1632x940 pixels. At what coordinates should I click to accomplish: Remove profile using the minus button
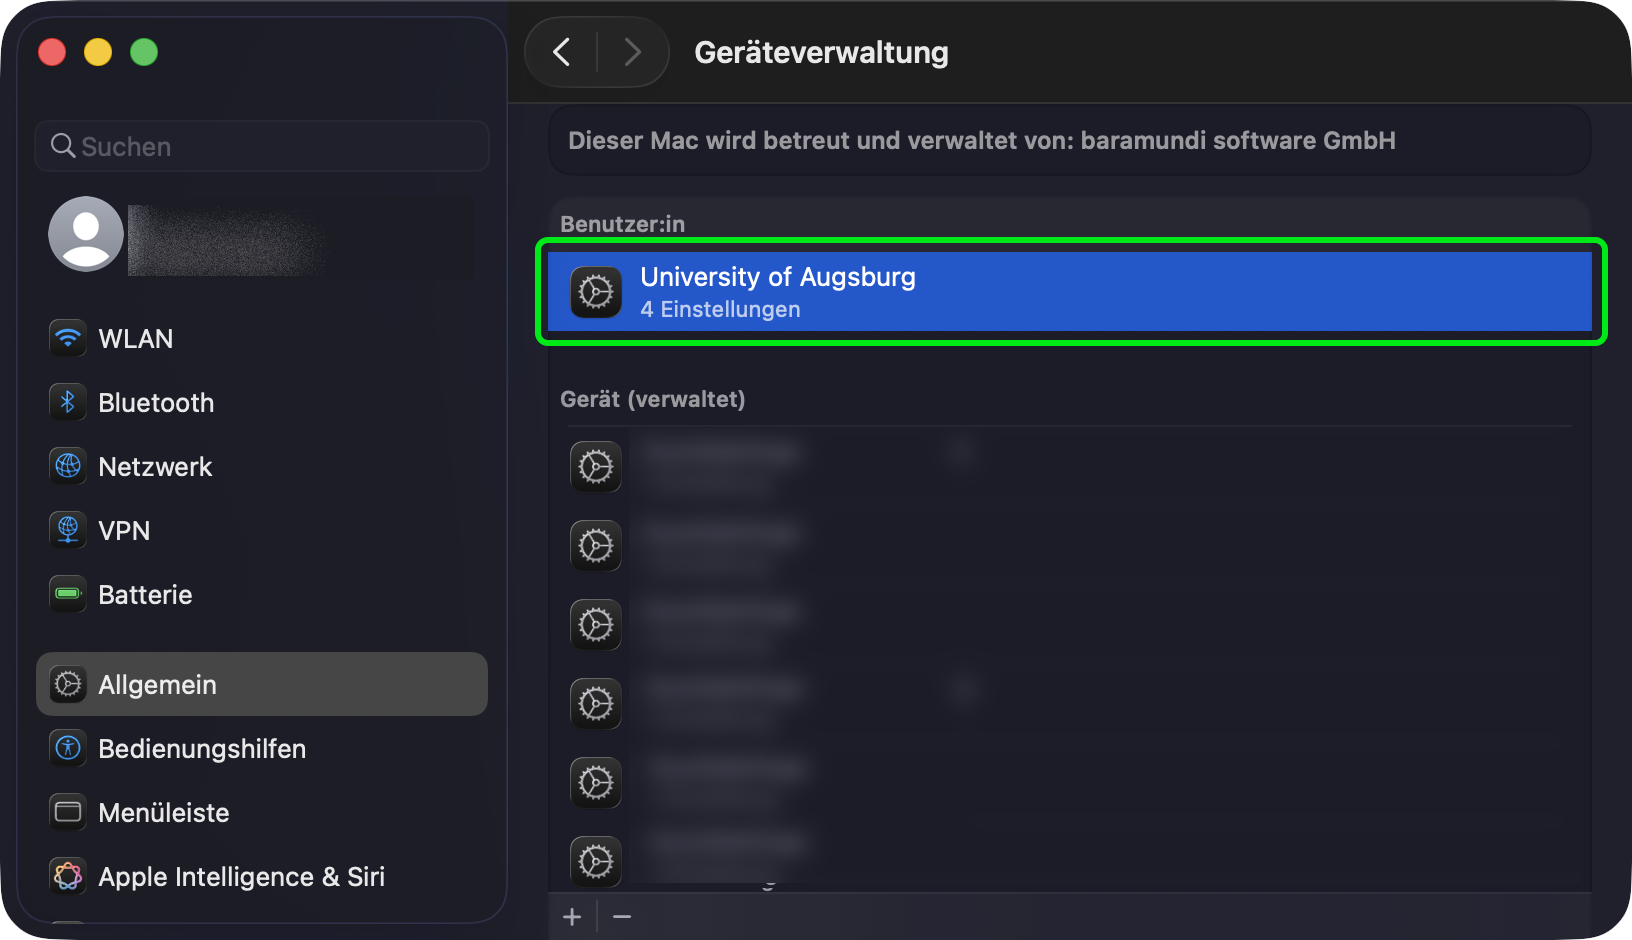point(622,917)
